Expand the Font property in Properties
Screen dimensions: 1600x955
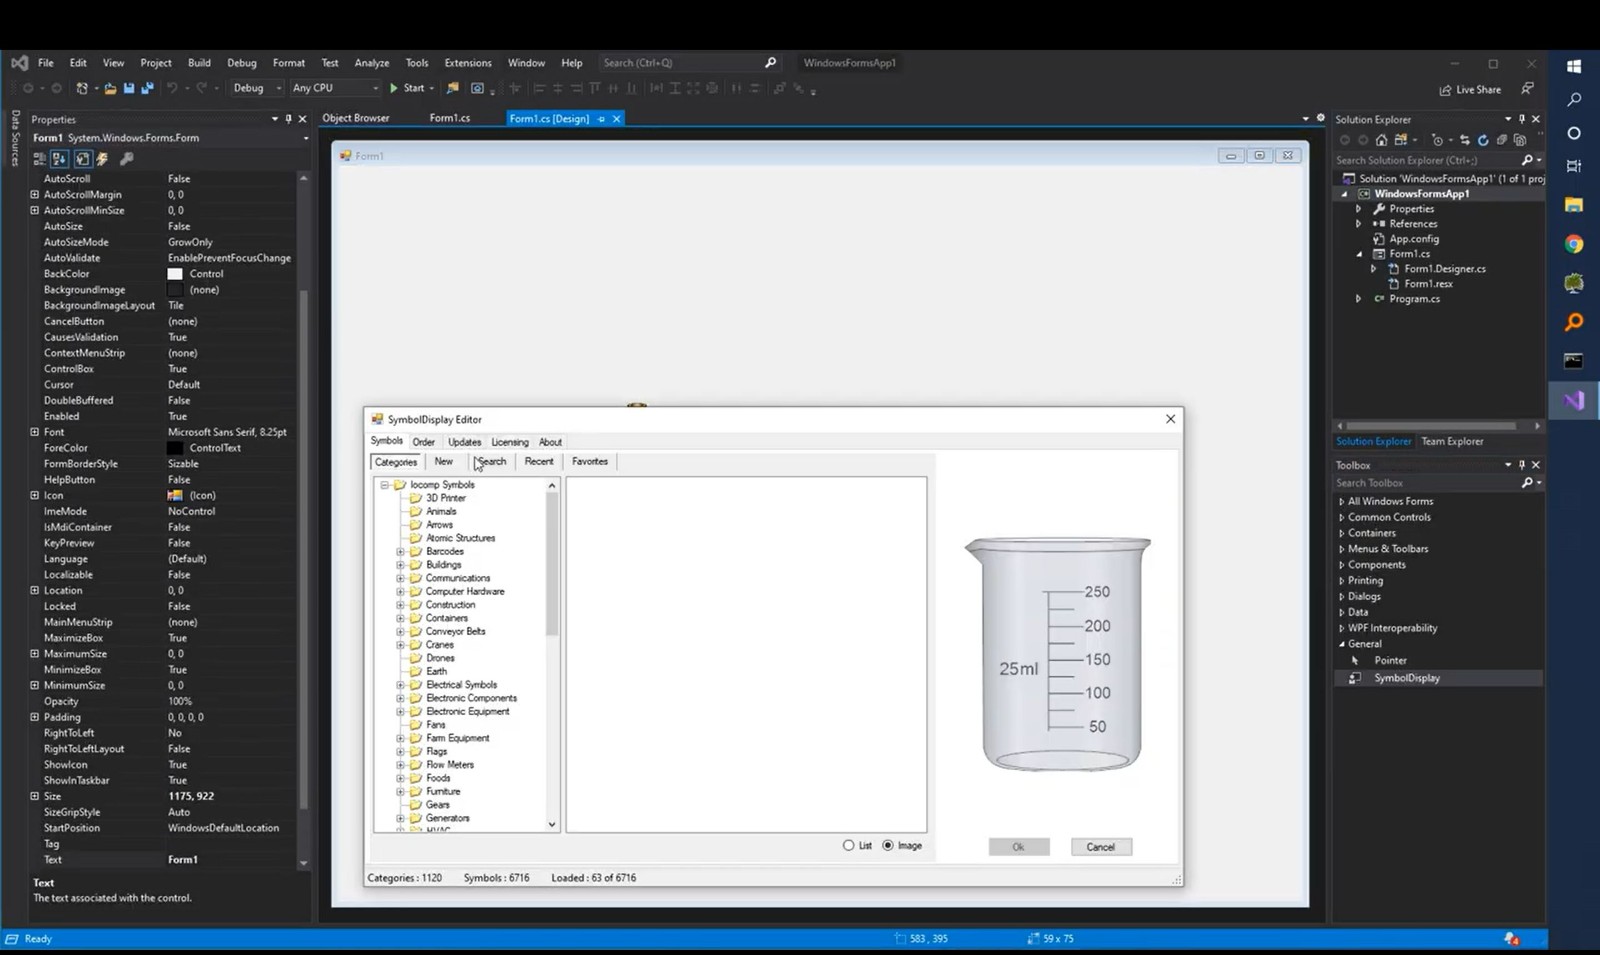click(35, 432)
